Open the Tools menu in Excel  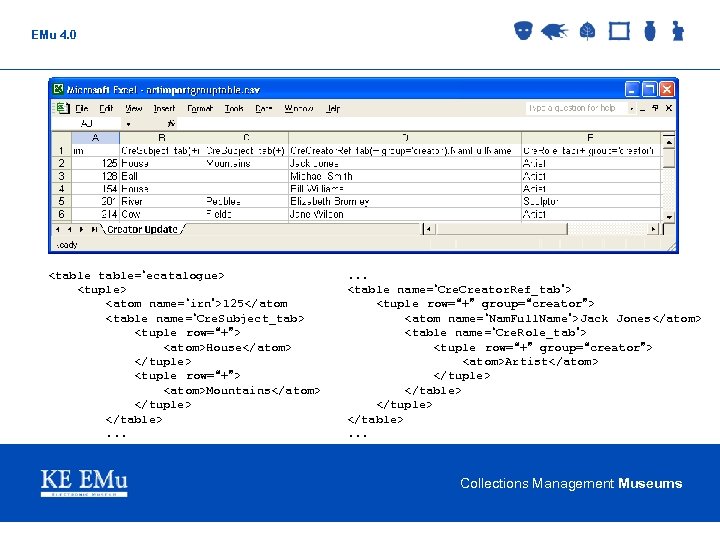click(x=234, y=108)
